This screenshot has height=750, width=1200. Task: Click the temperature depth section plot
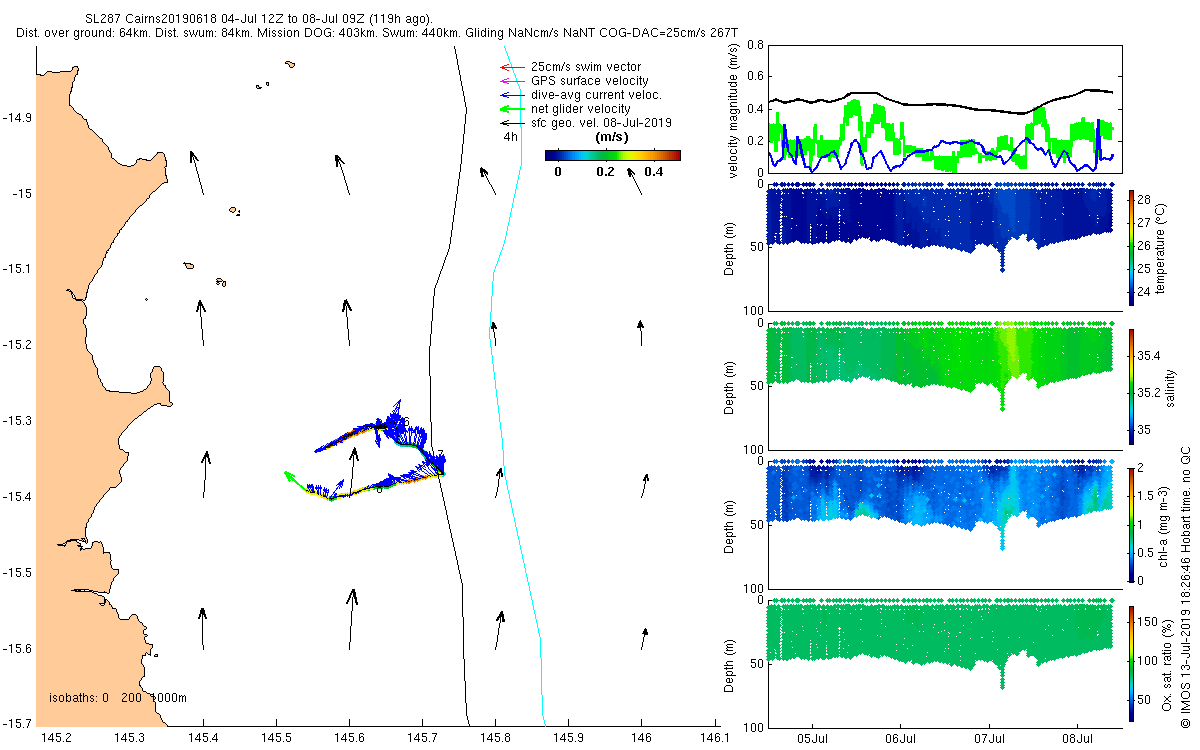[944, 247]
